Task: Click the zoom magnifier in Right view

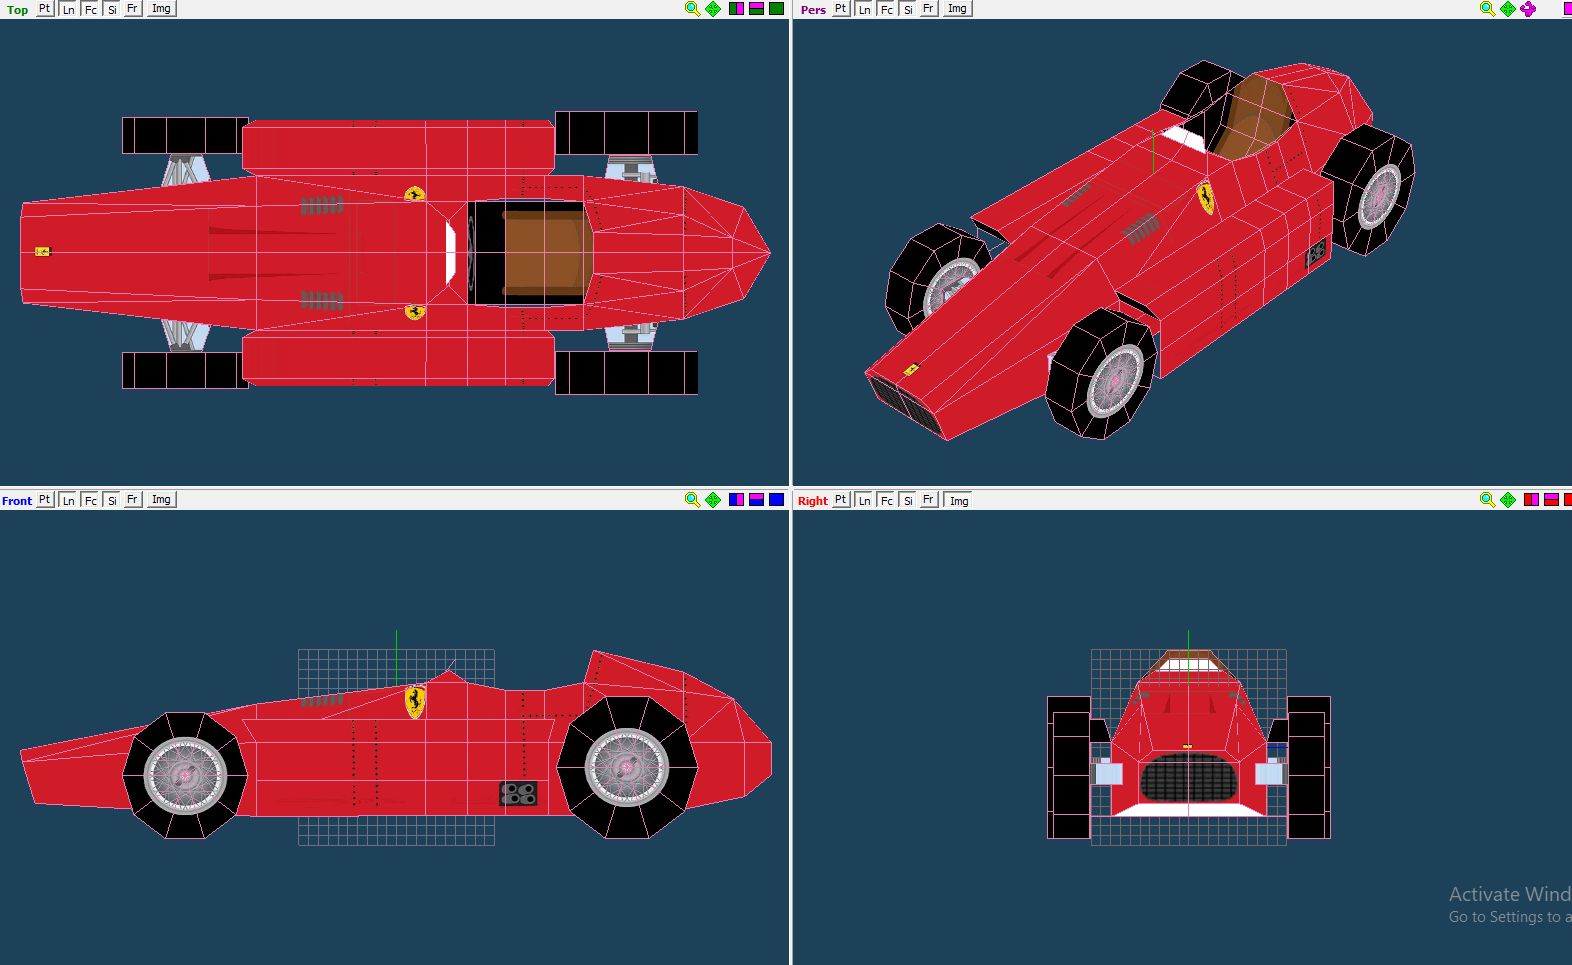Action: 1487,500
